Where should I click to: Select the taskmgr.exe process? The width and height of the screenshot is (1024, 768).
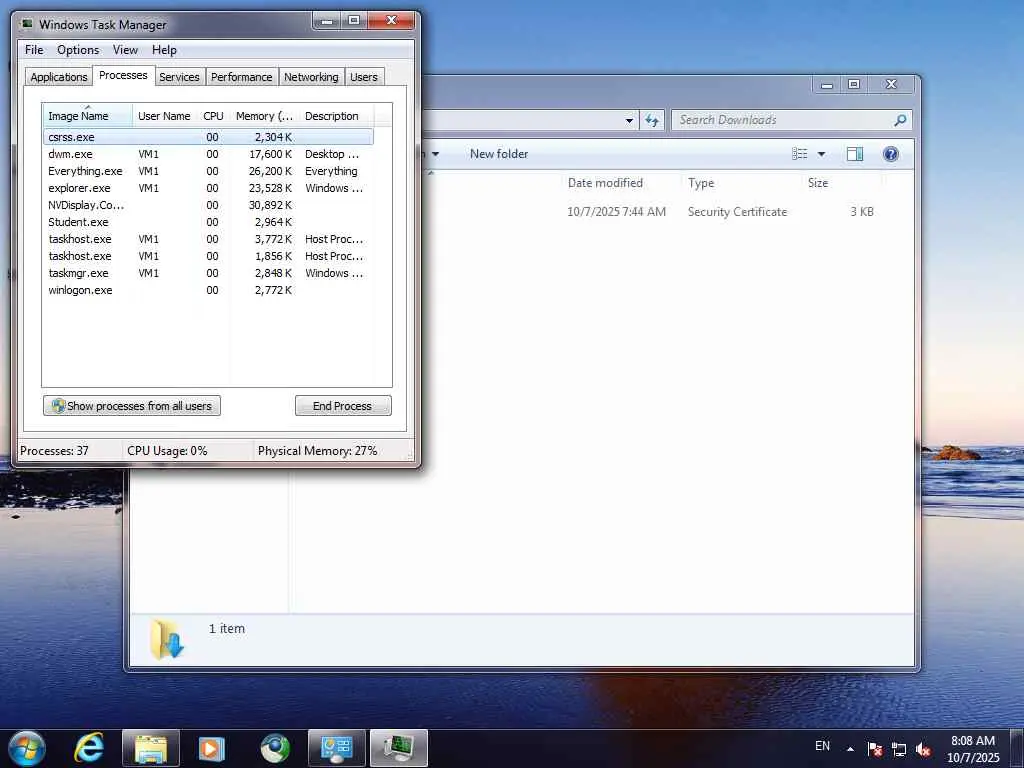coord(208,273)
